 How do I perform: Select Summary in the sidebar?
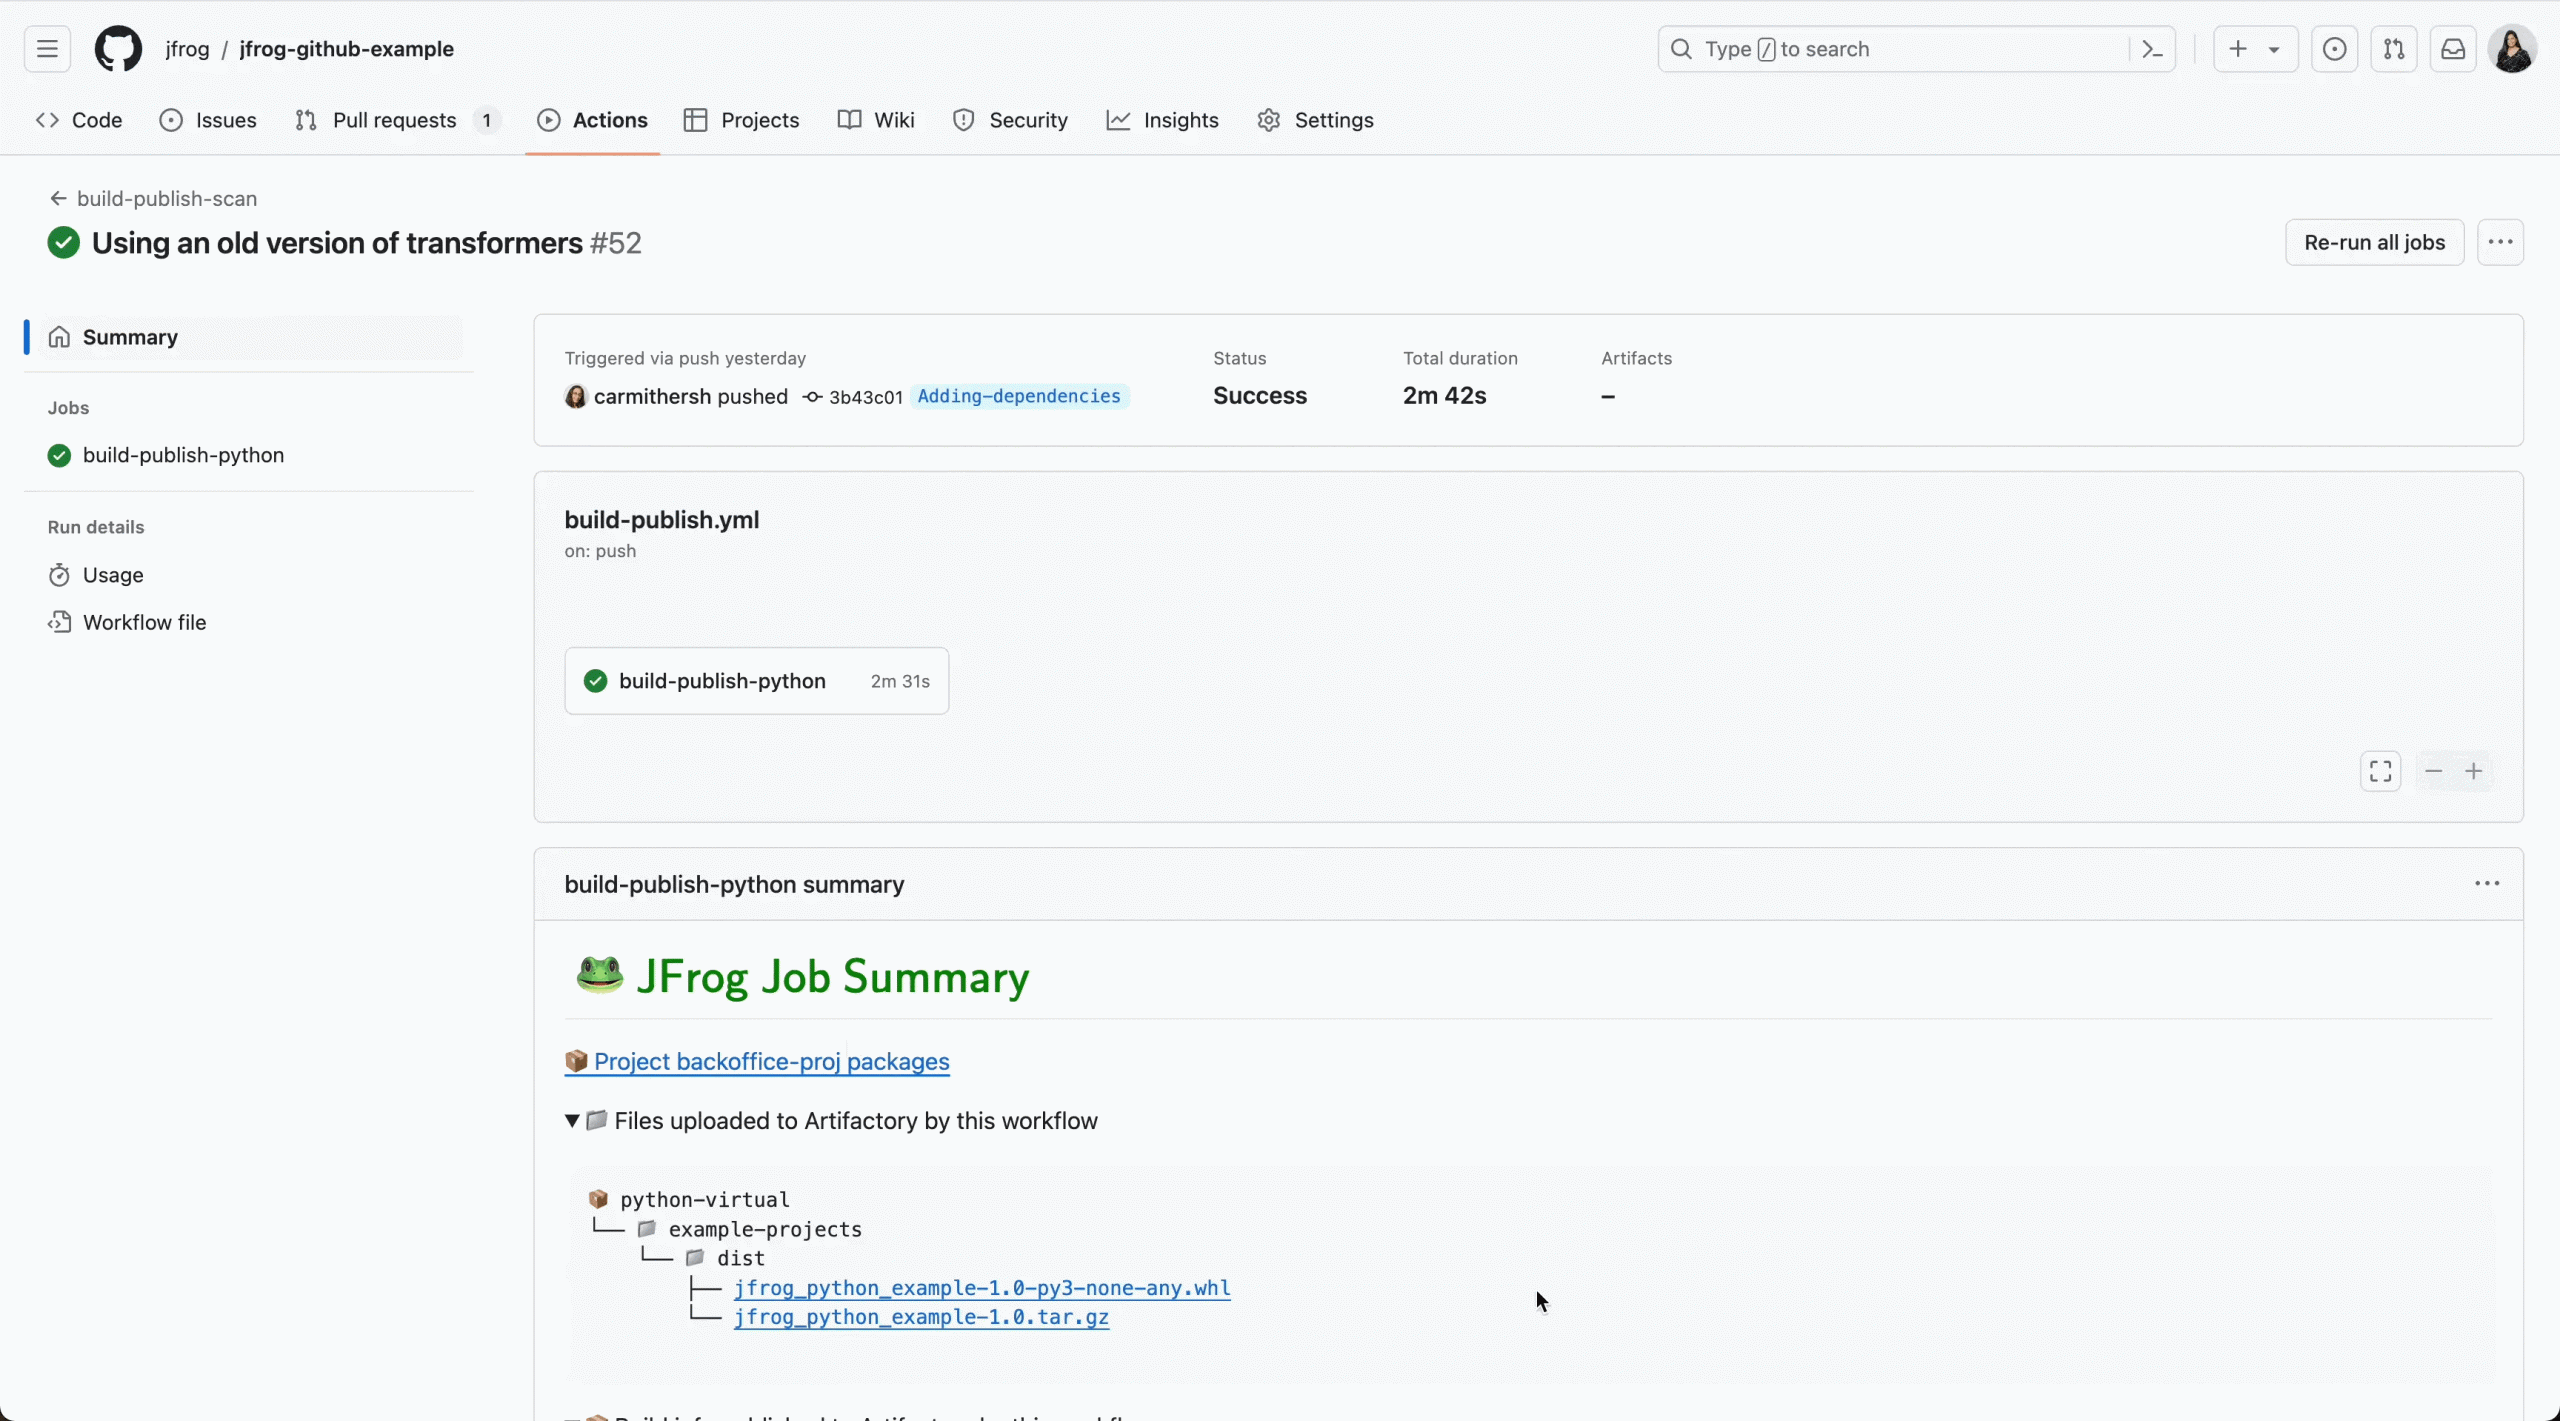point(252,337)
